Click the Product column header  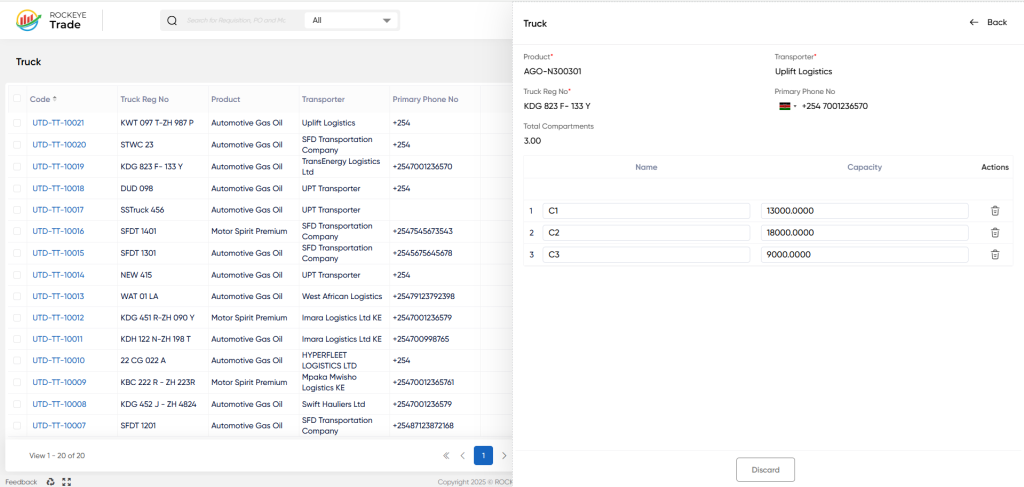click(226, 99)
